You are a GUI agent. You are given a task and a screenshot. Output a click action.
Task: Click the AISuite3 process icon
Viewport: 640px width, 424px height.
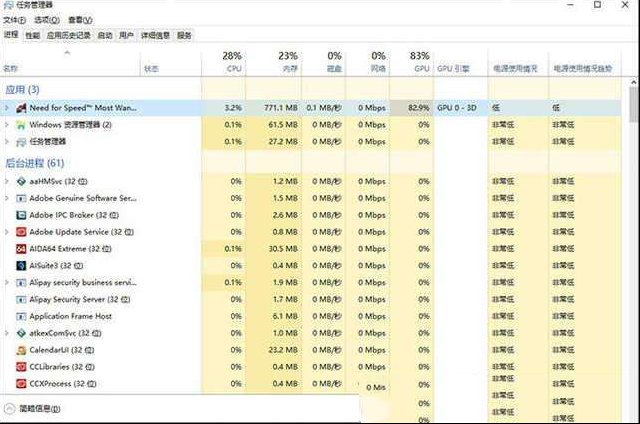21,266
